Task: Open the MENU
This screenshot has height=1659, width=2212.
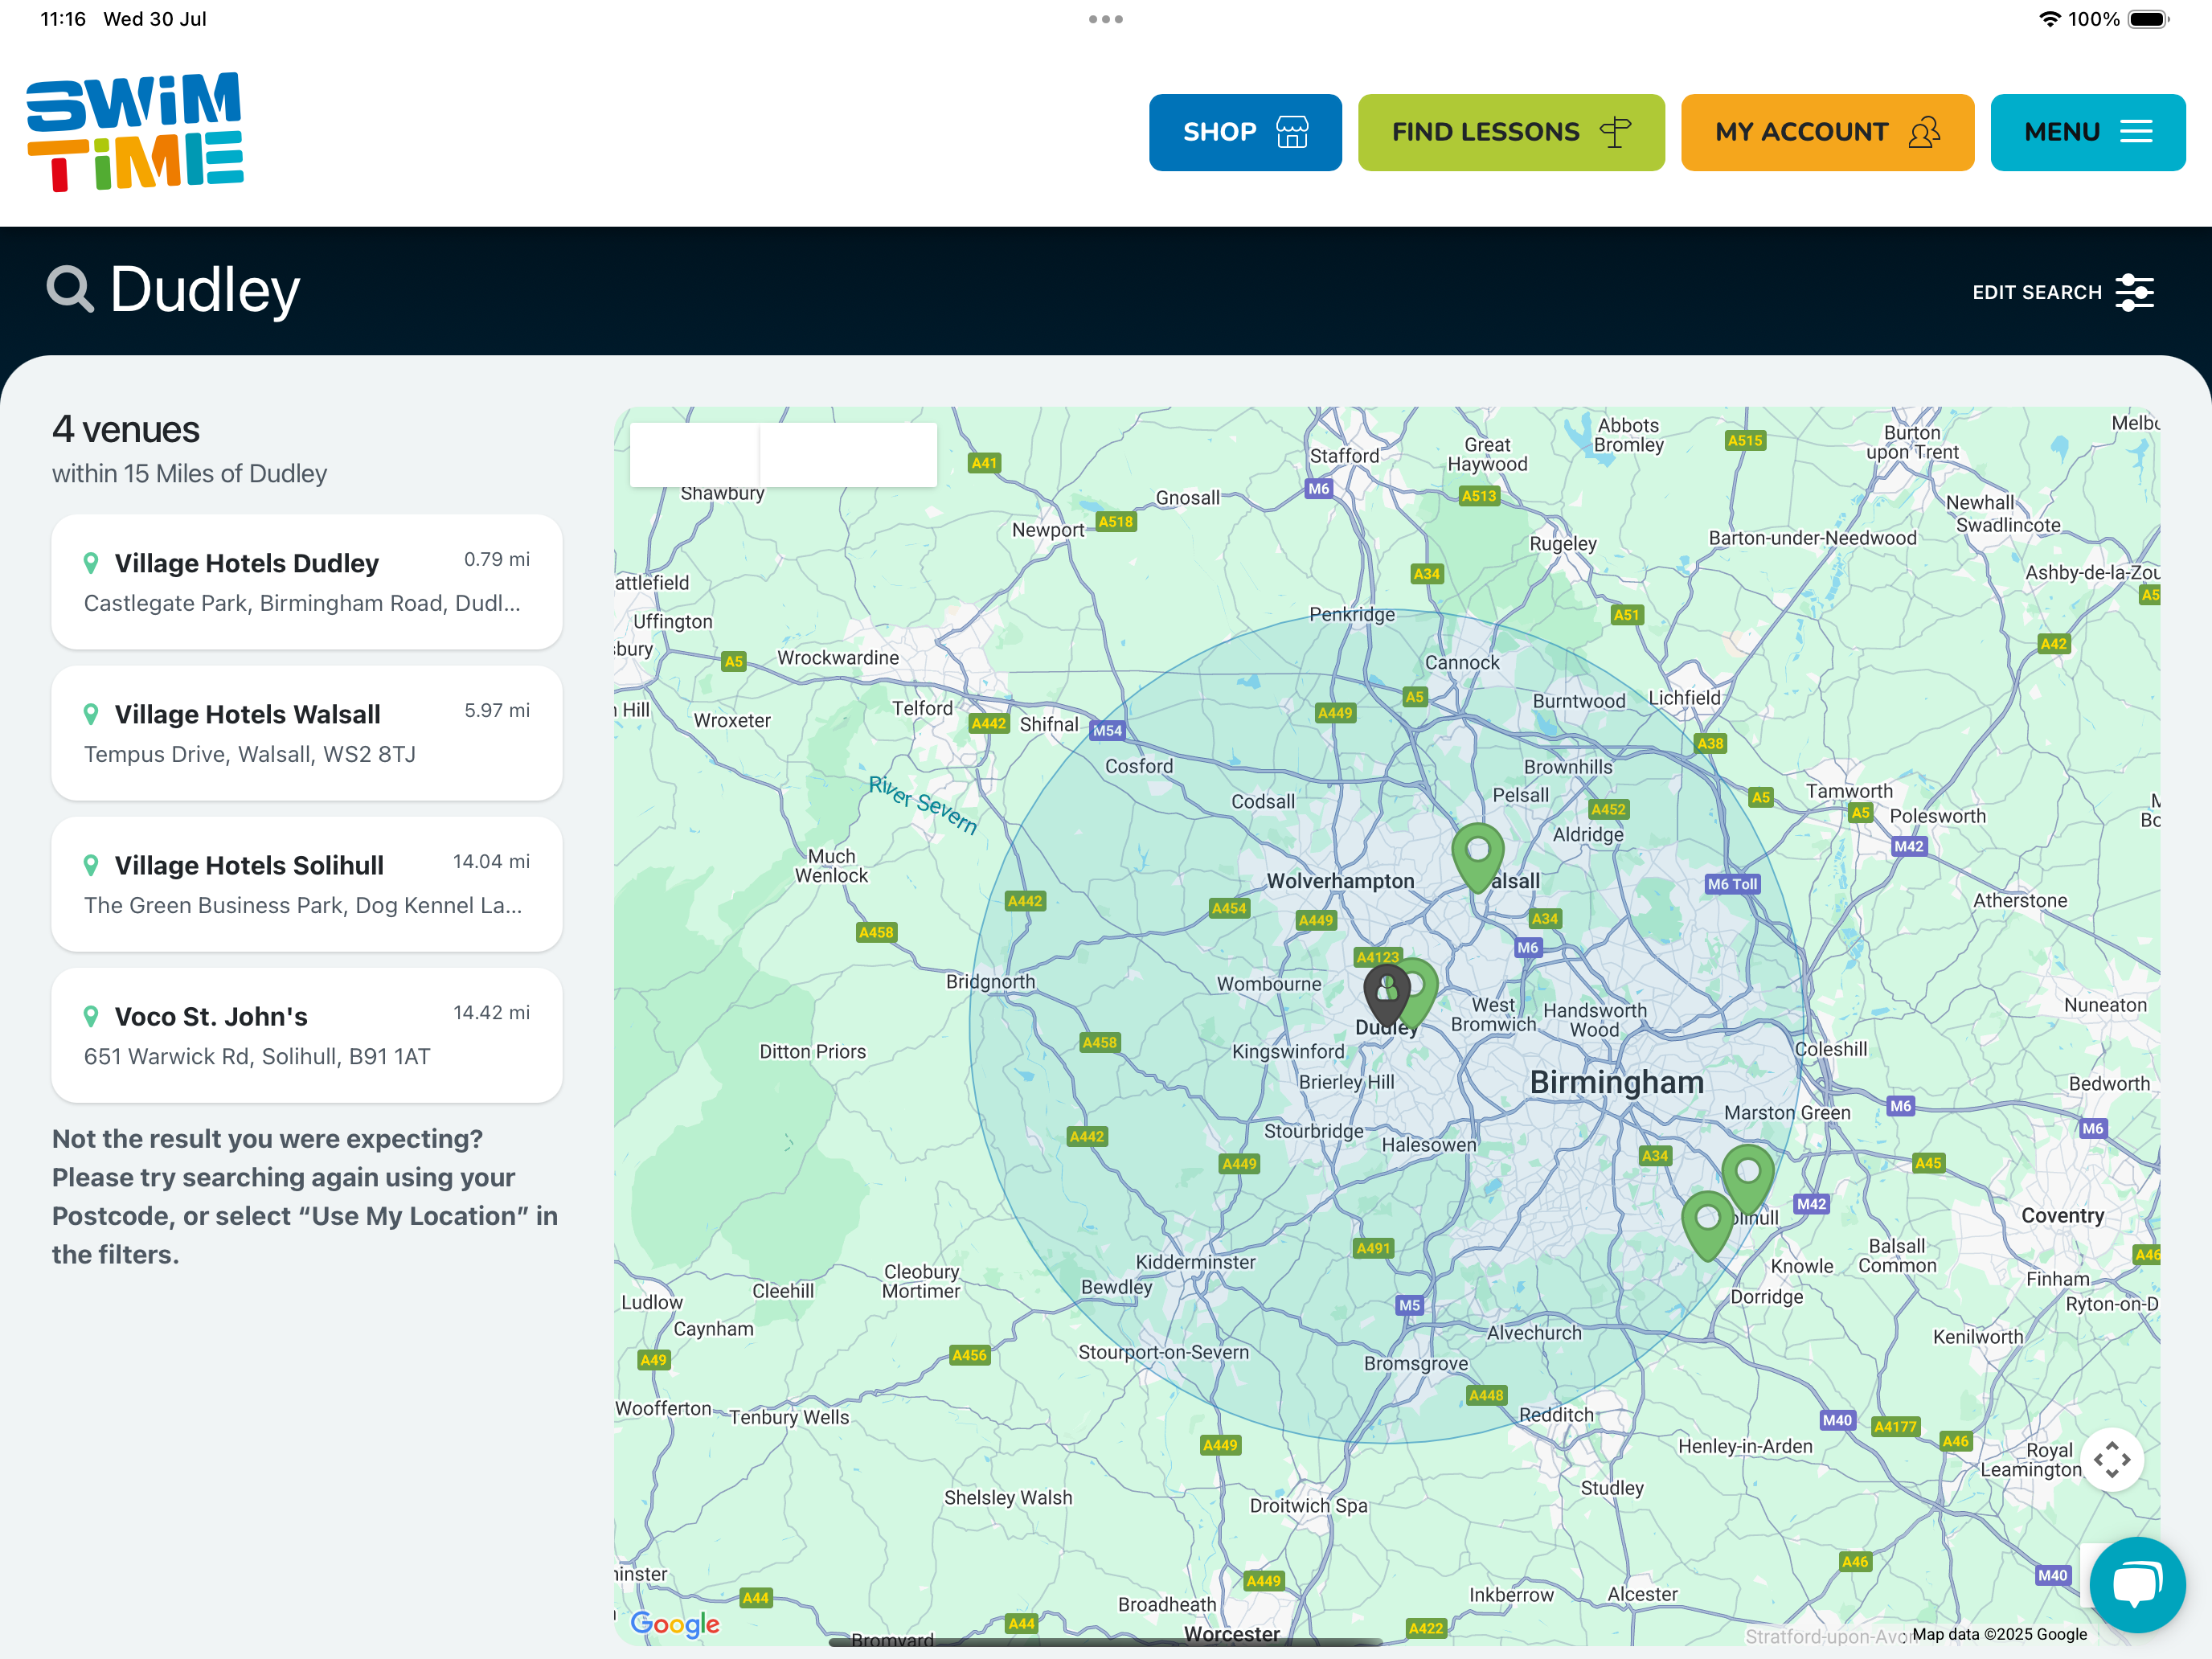Action: coord(2087,132)
